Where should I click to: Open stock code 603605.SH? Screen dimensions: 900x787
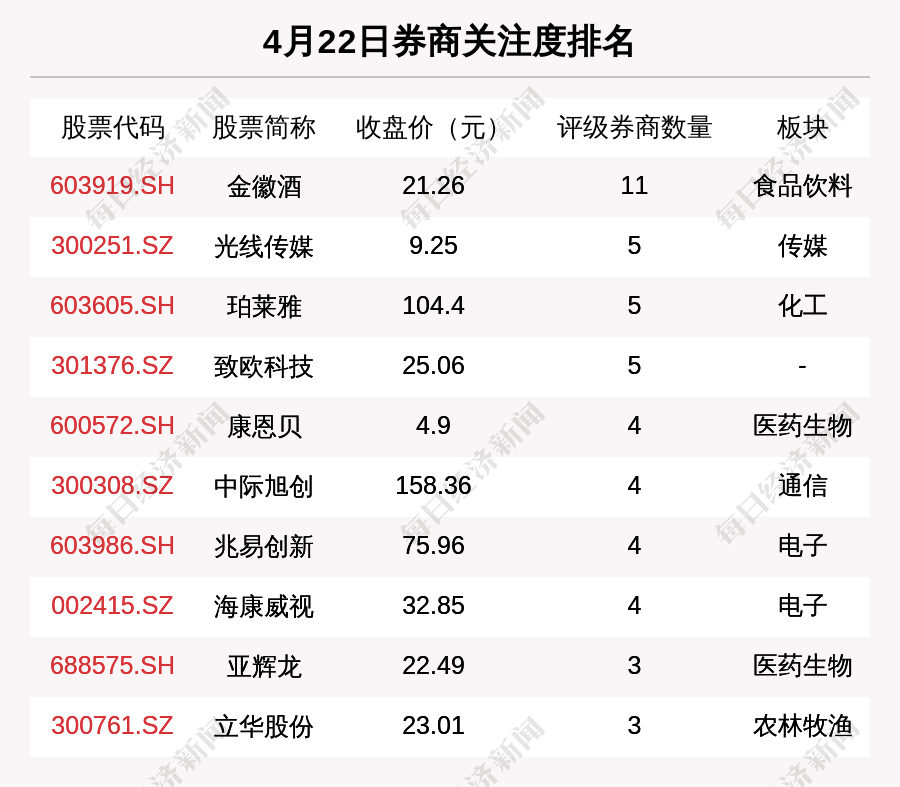click(112, 305)
